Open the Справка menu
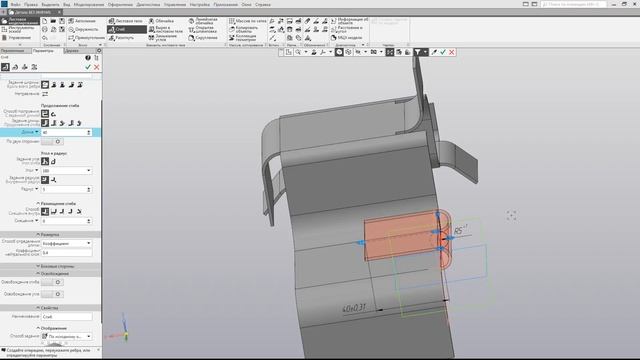This screenshot has height=360, width=640. [263, 4]
